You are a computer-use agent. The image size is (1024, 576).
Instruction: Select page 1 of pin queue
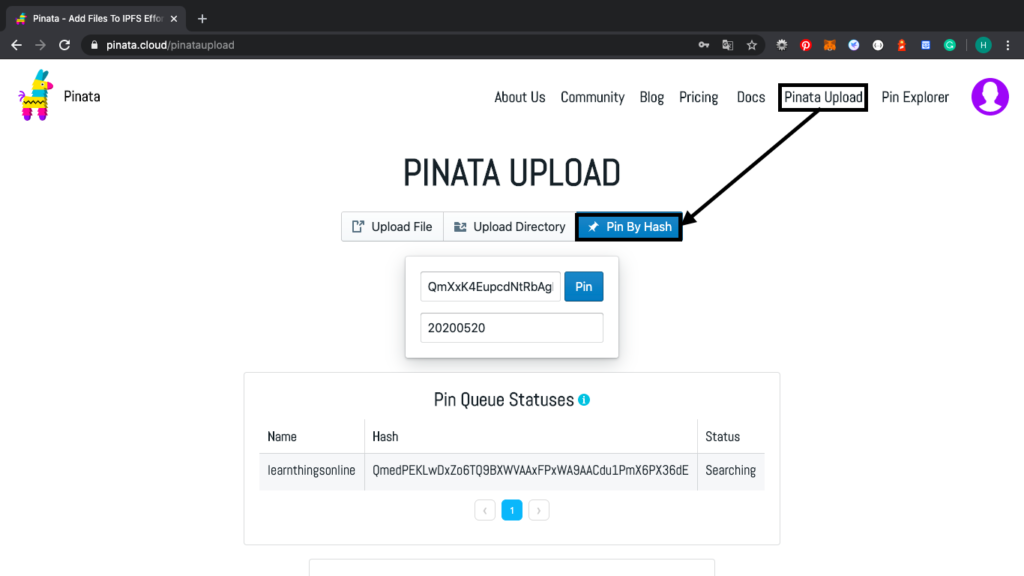(512, 510)
